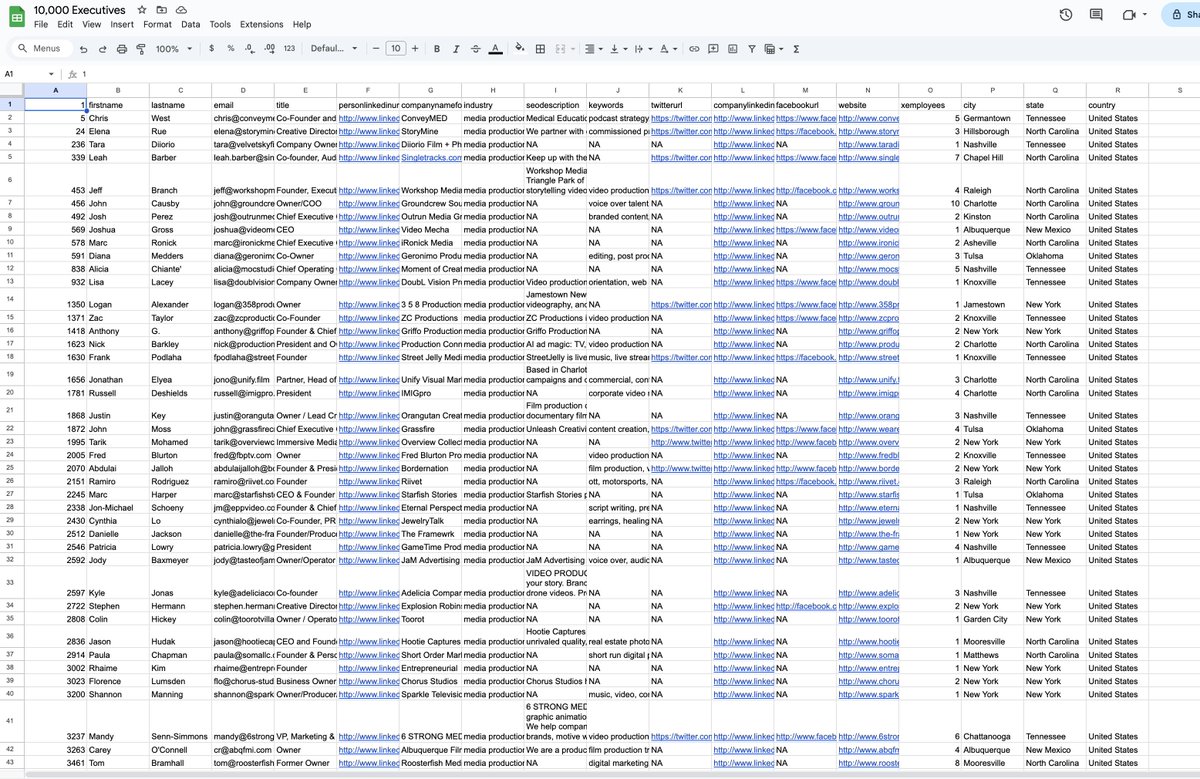Screen dimensions: 1200x779
Task: Open the Format menu
Action: pos(157,24)
